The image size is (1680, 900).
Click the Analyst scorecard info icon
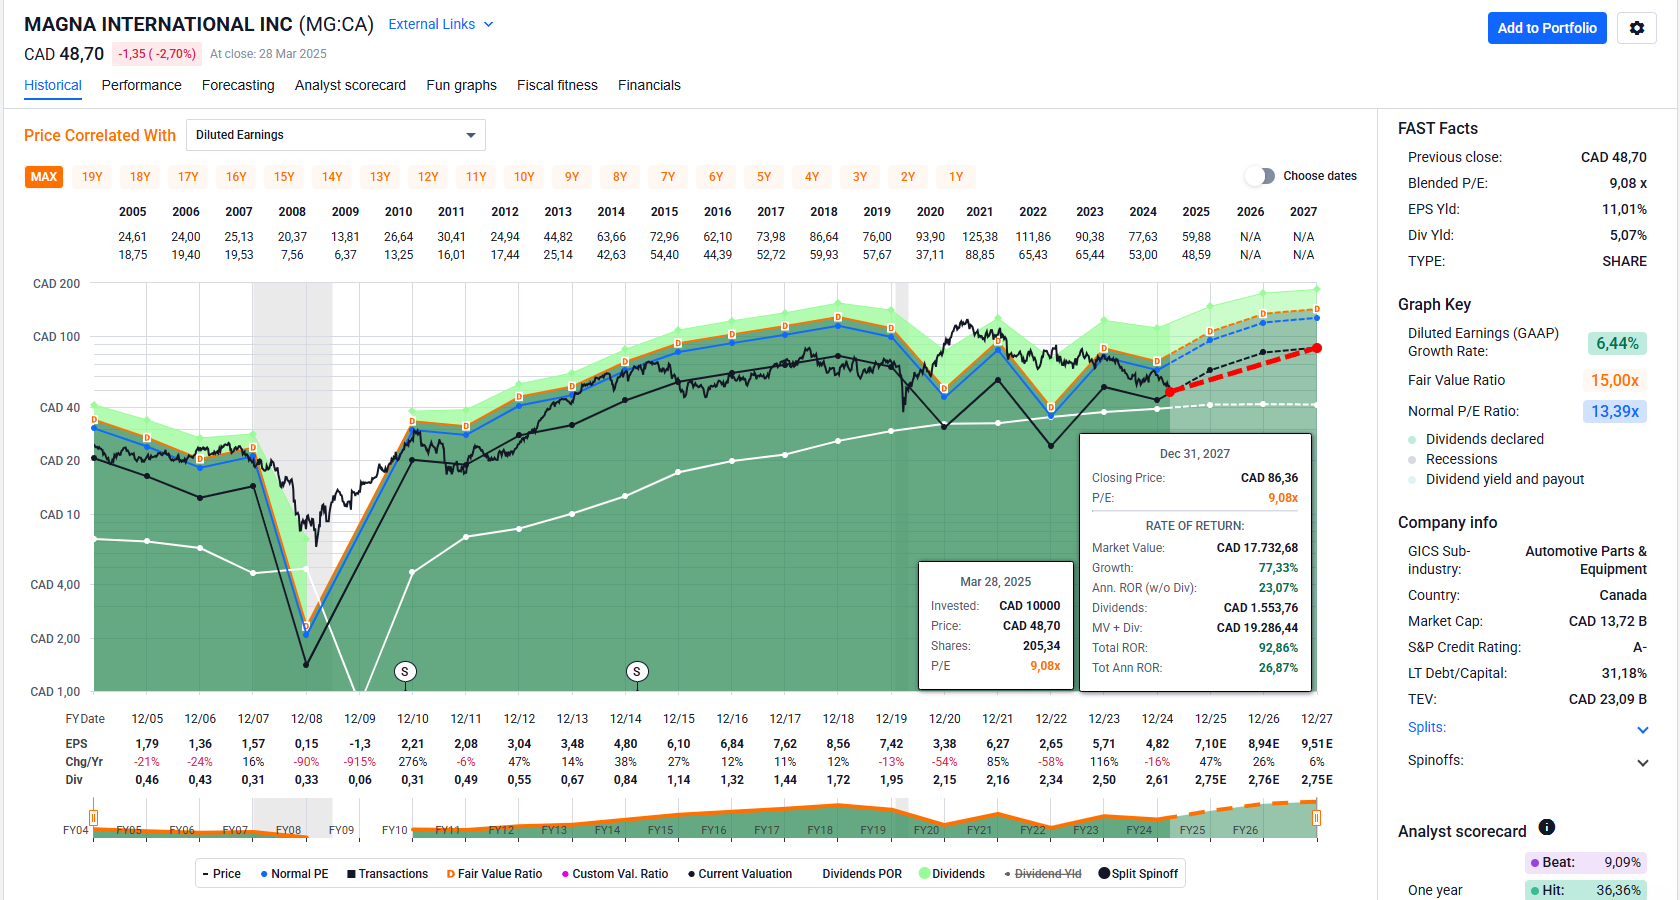pos(1547,827)
